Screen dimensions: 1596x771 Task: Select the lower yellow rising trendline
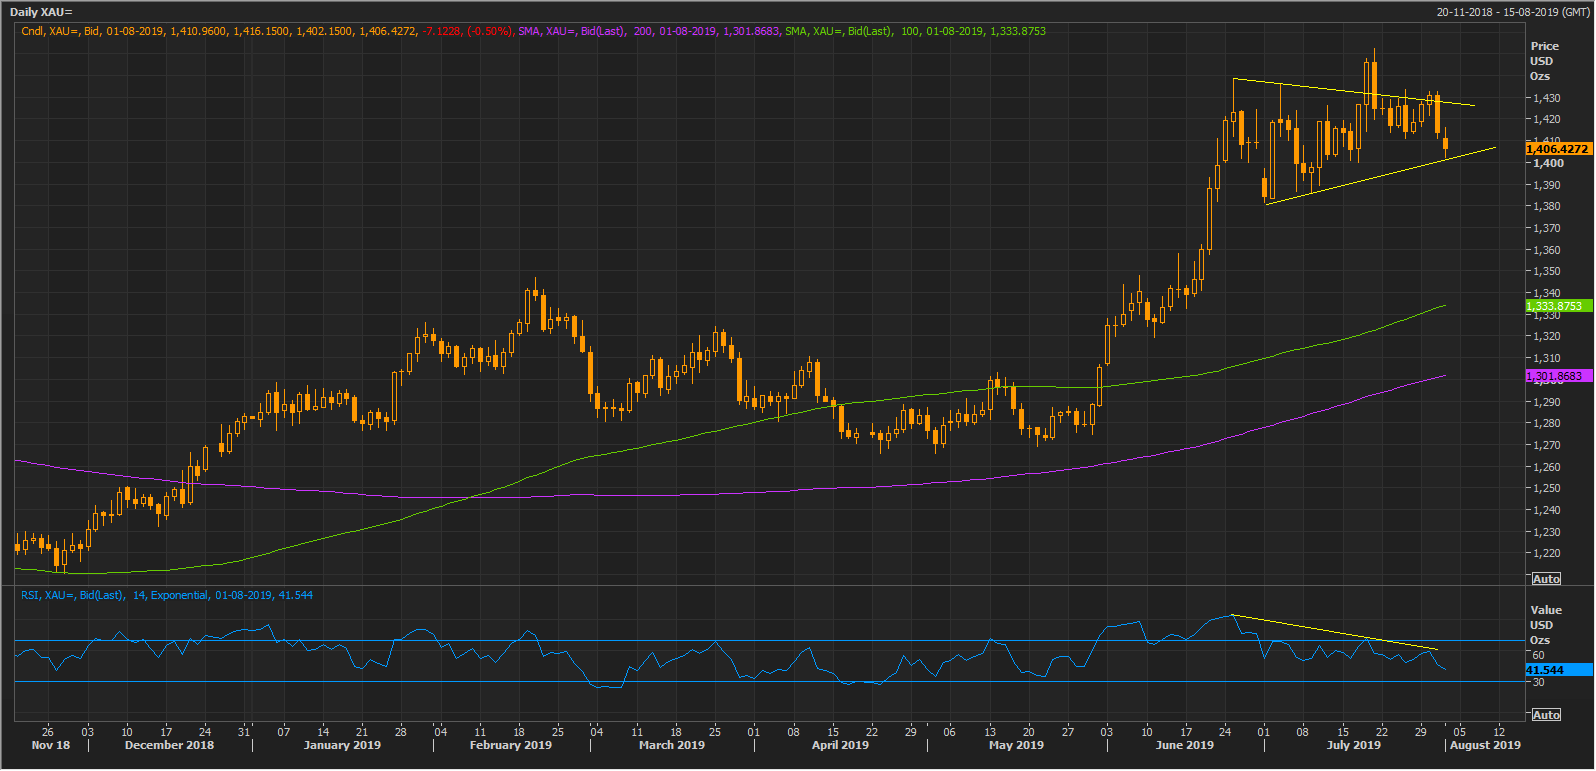[1381, 175]
